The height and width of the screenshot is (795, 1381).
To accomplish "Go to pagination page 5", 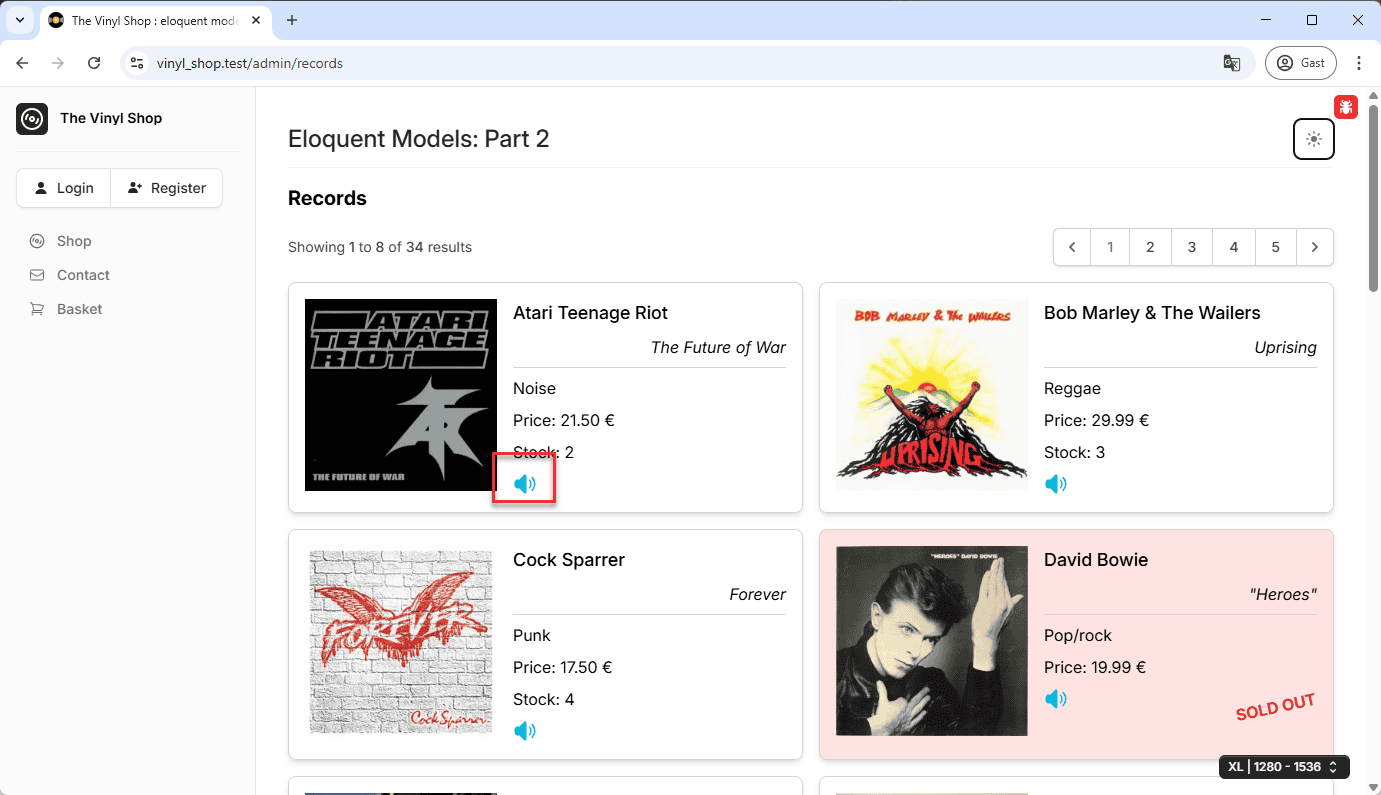I will click(1276, 247).
